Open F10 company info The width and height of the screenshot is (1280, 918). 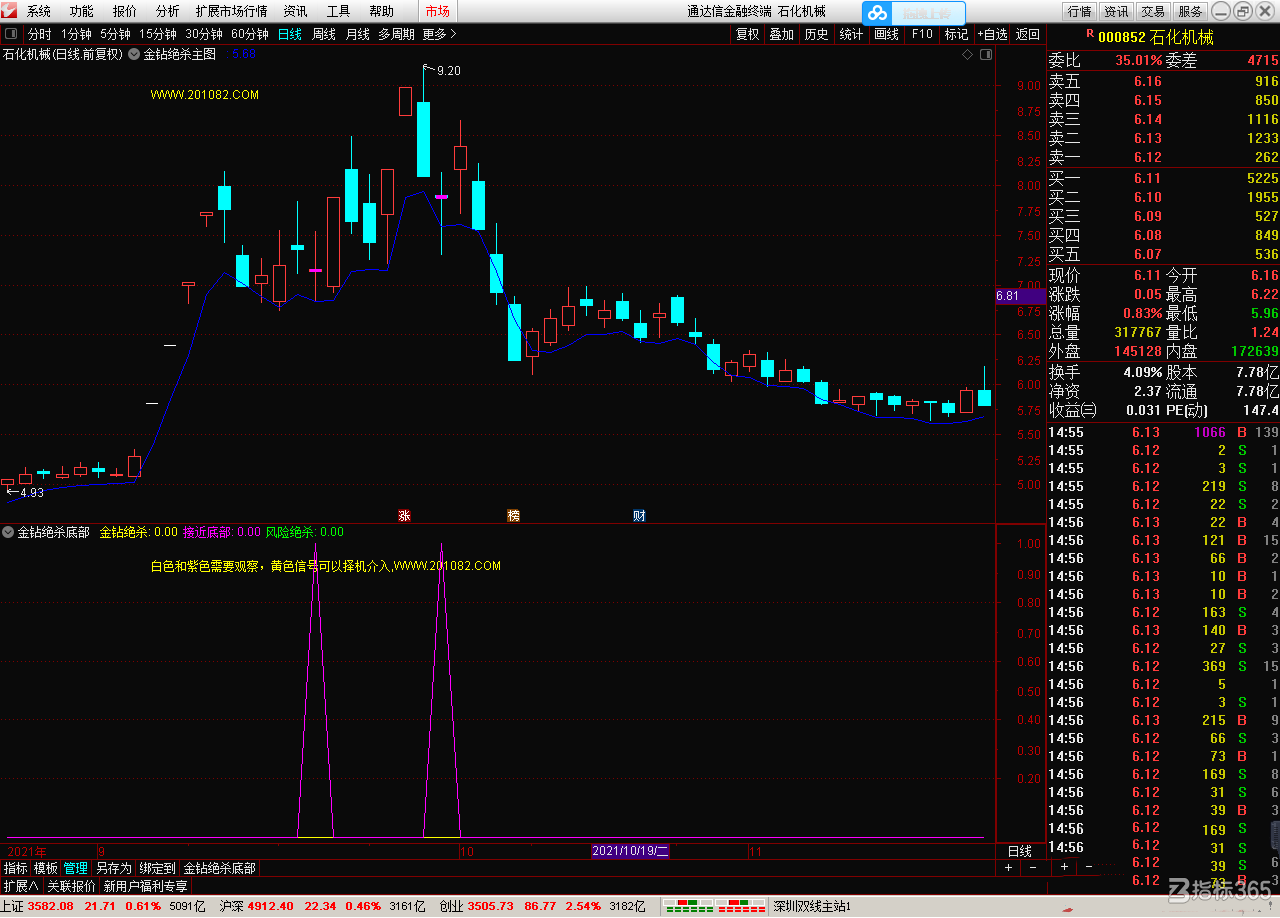[x=921, y=33]
